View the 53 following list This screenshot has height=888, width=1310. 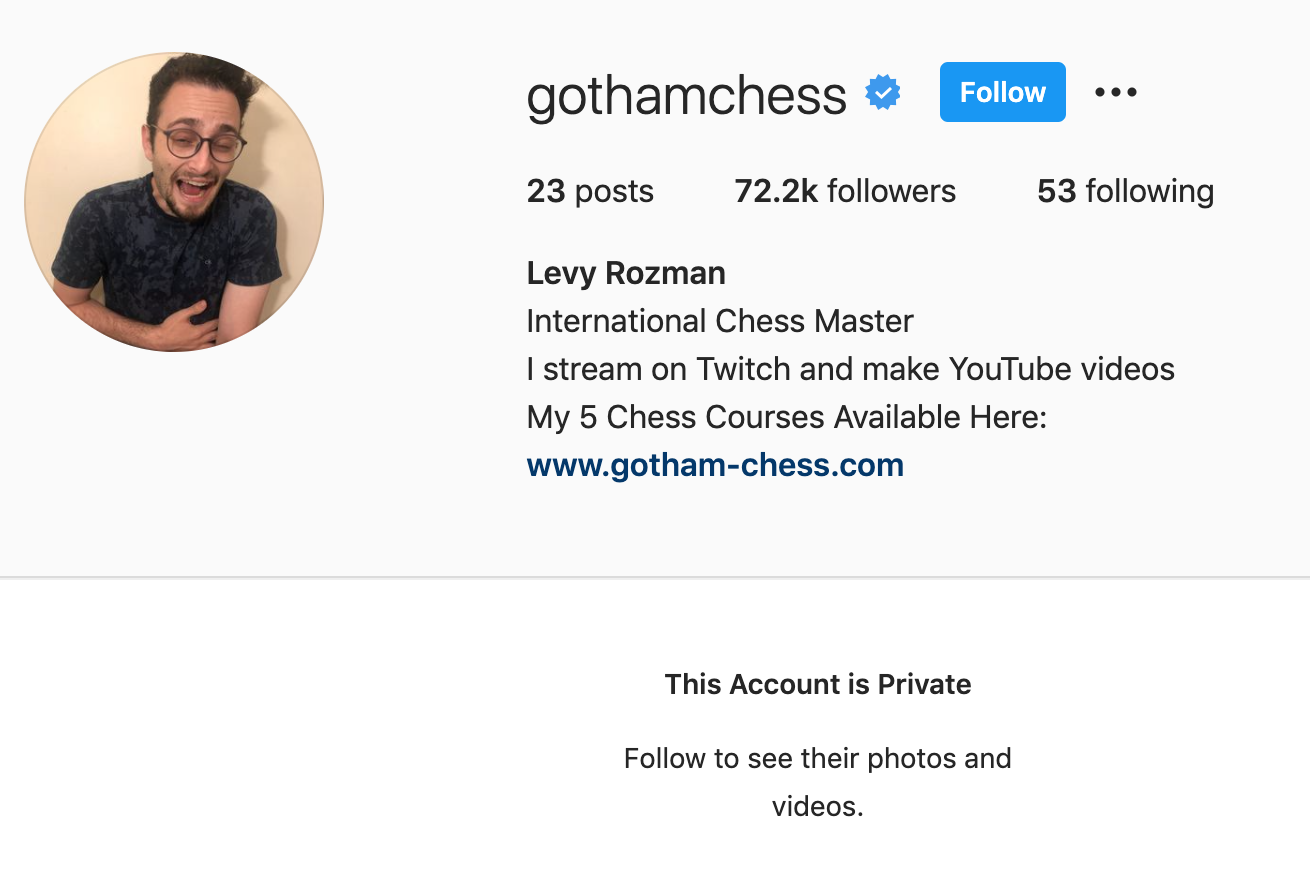pos(1125,191)
